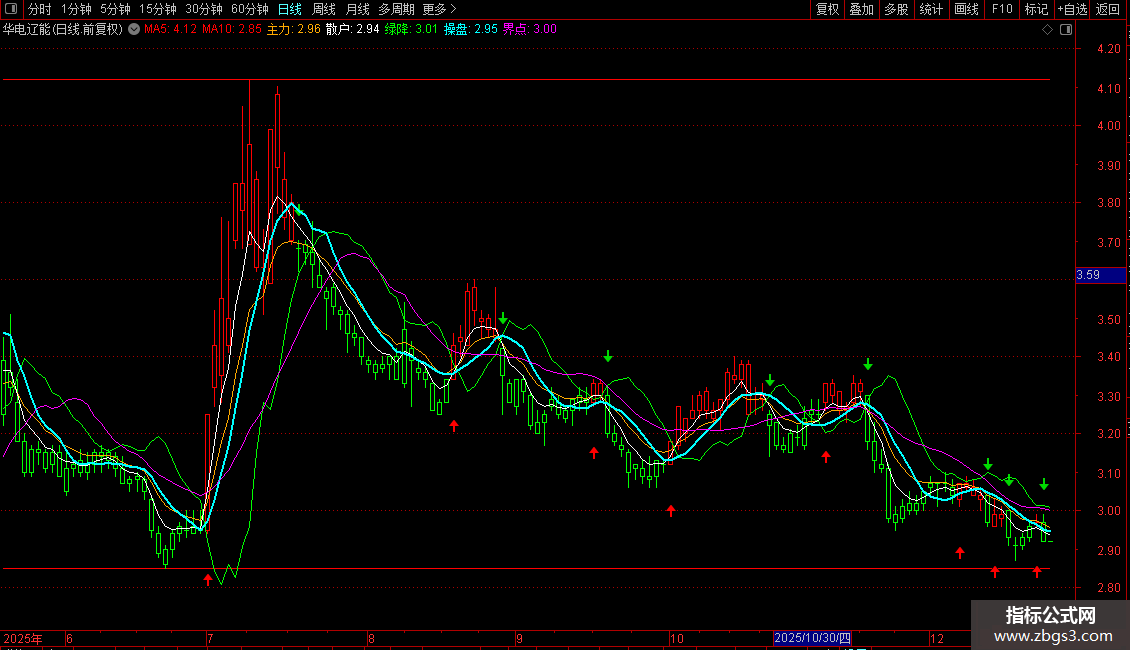Viewport: 1130px width, 650px height.
Task: Click the MA5: 4.12 indicator label
Action: click(x=170, y=30)
